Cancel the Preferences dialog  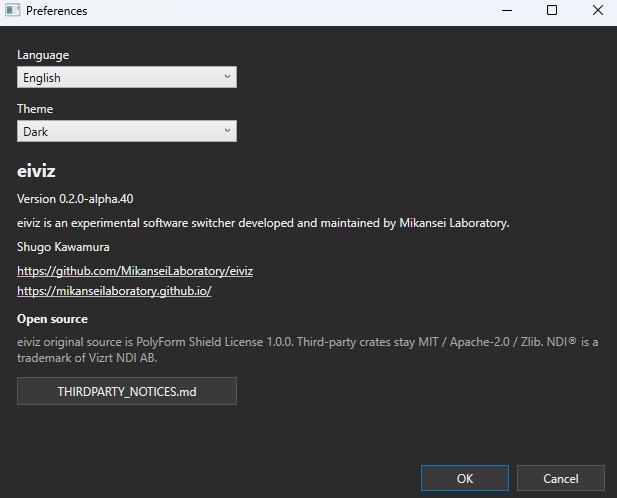pyautogui.click(x=561, y=478)
